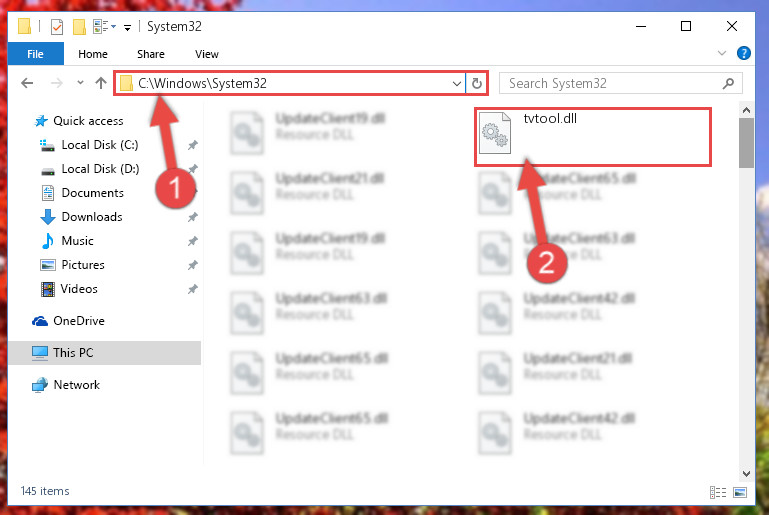Click New folder icon in title bar toolbar
The height and width of the screenshot is (515, 769).
79,26
